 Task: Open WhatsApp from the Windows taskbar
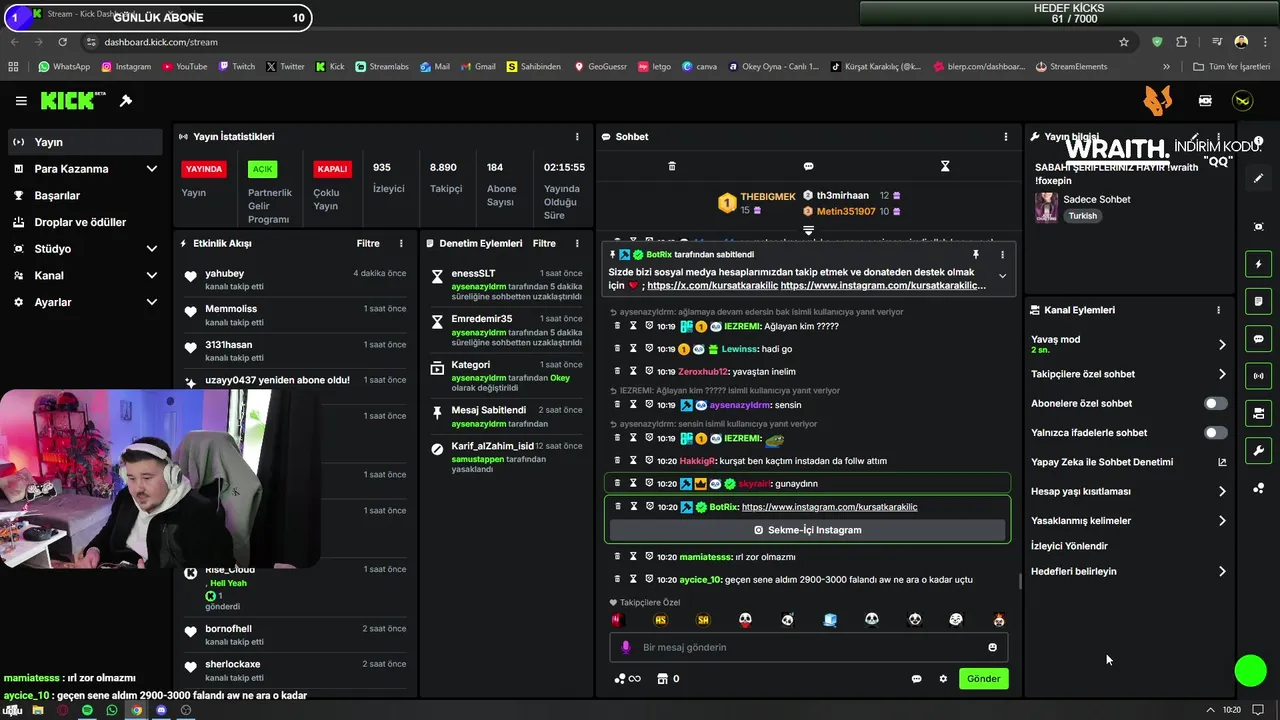(x=112, y=710)
